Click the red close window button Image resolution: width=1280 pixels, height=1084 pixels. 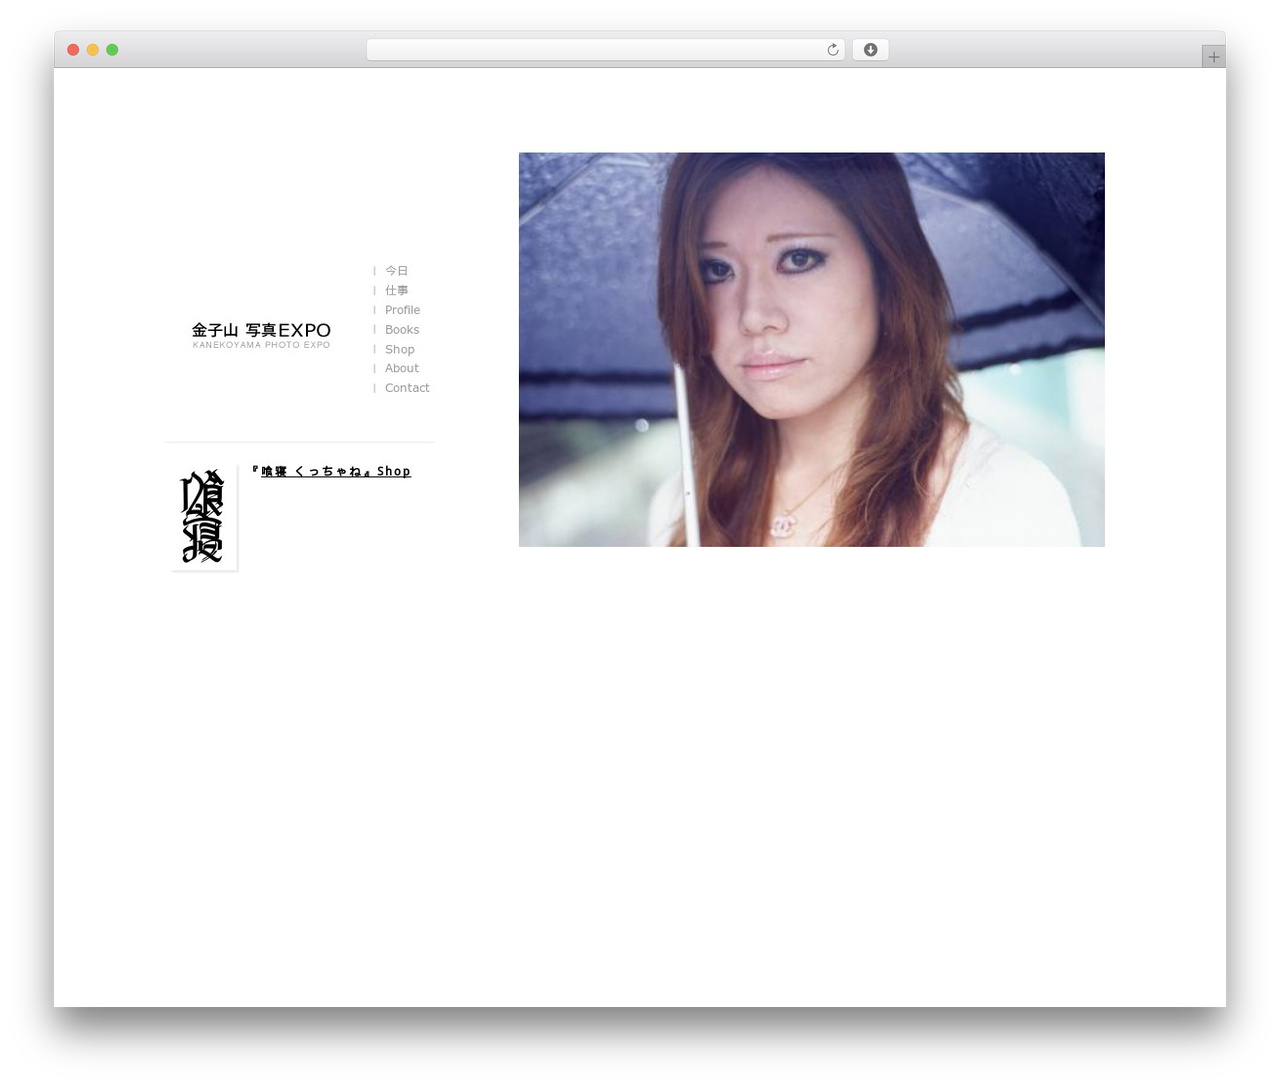pos(73,50)
